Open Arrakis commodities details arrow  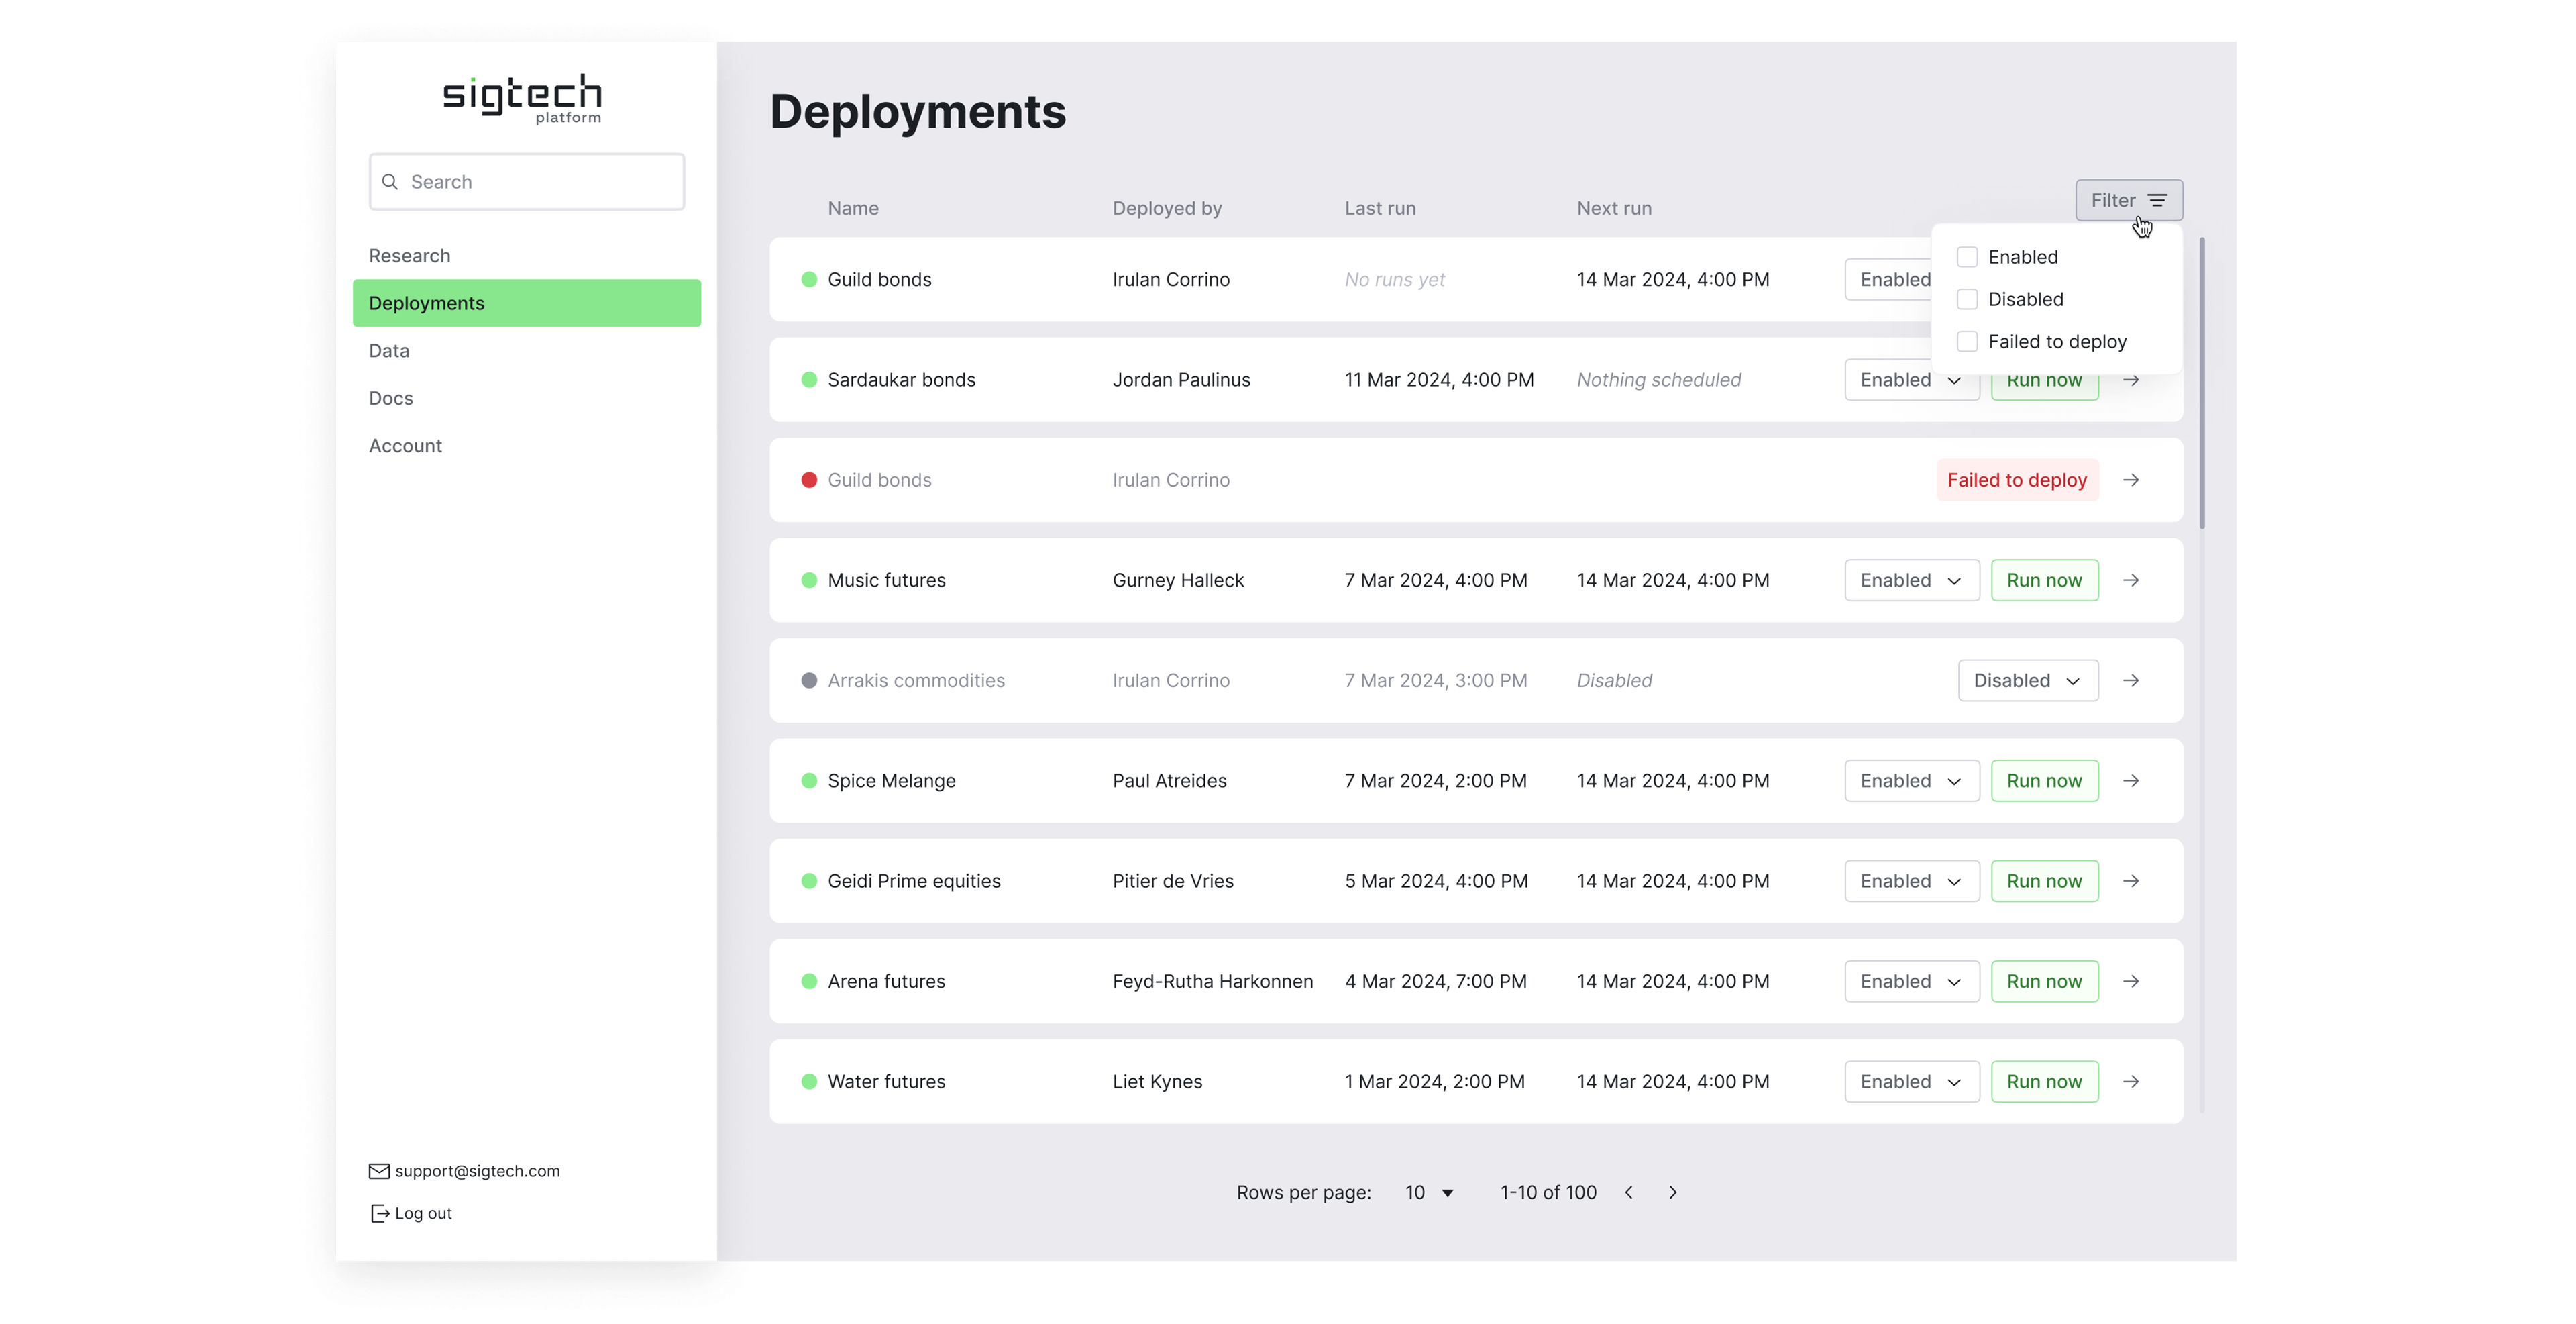(2131, 680)
